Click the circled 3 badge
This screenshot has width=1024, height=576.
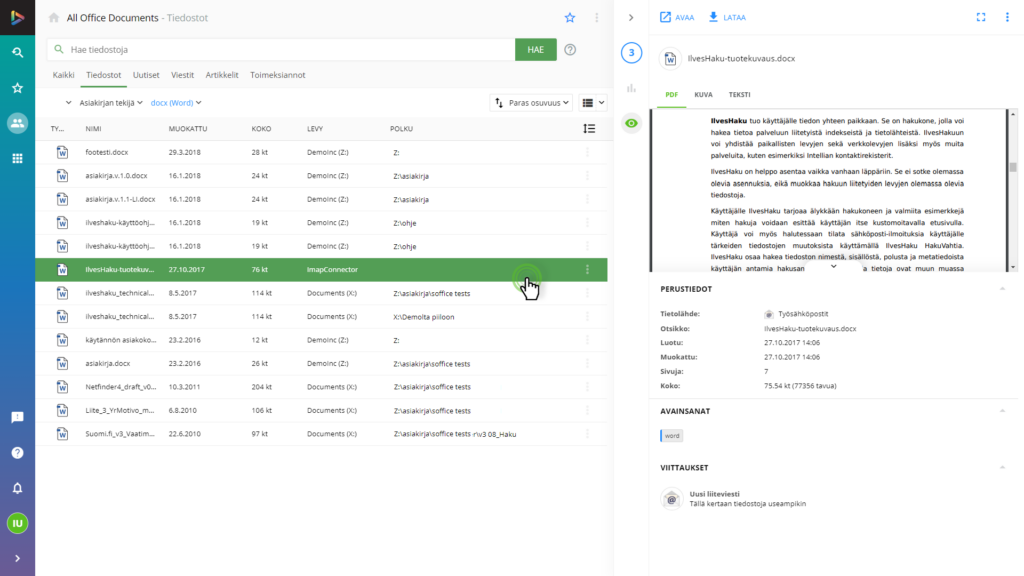631,52
